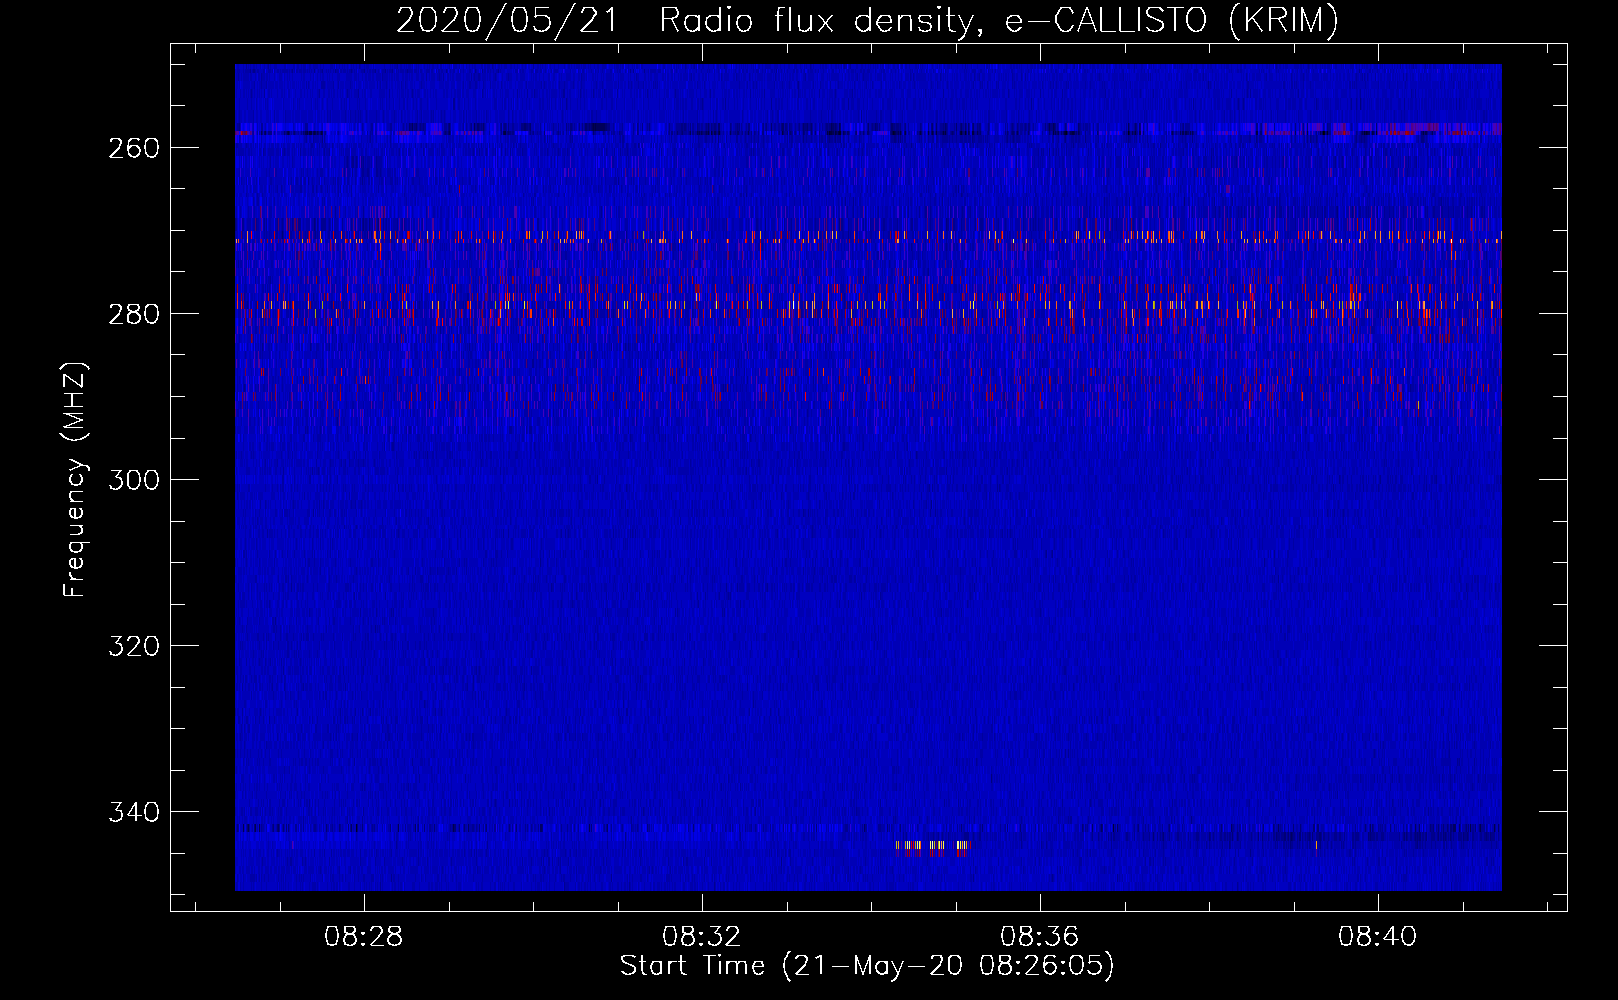
Task: Click the 'Start Time (21-May-20 08:26:05)' label
Action: coord(867,965)
